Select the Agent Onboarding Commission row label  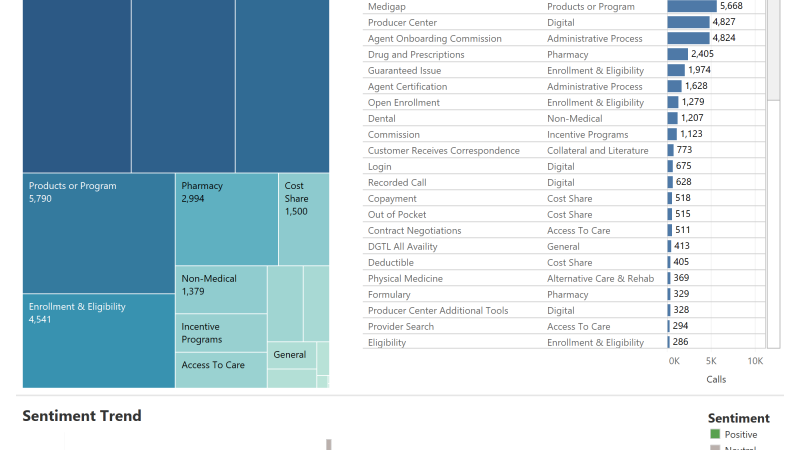[x=434, y=38]
